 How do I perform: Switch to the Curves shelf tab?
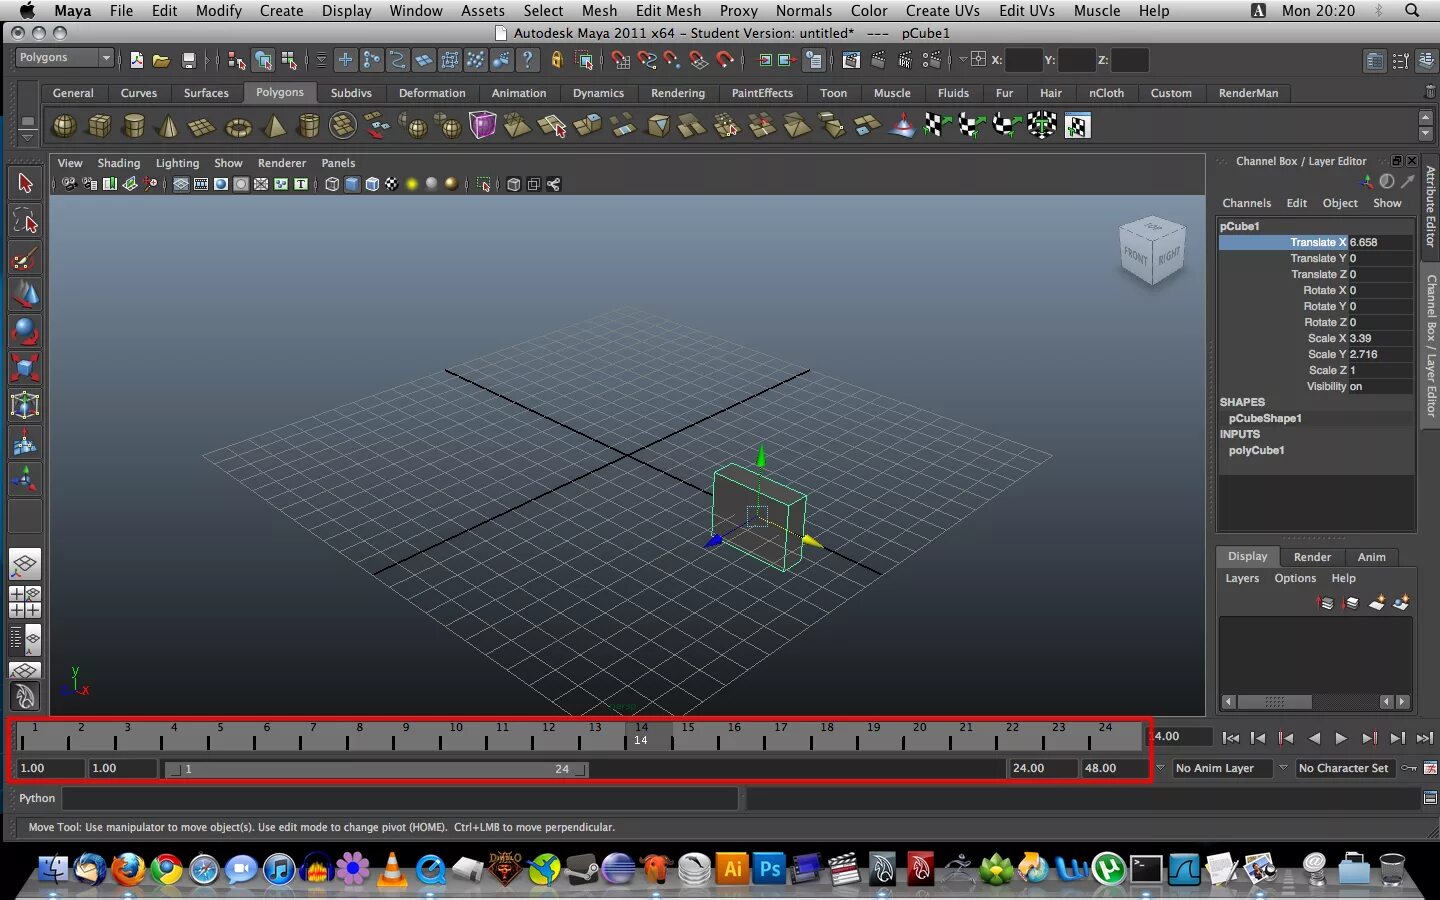139,93
